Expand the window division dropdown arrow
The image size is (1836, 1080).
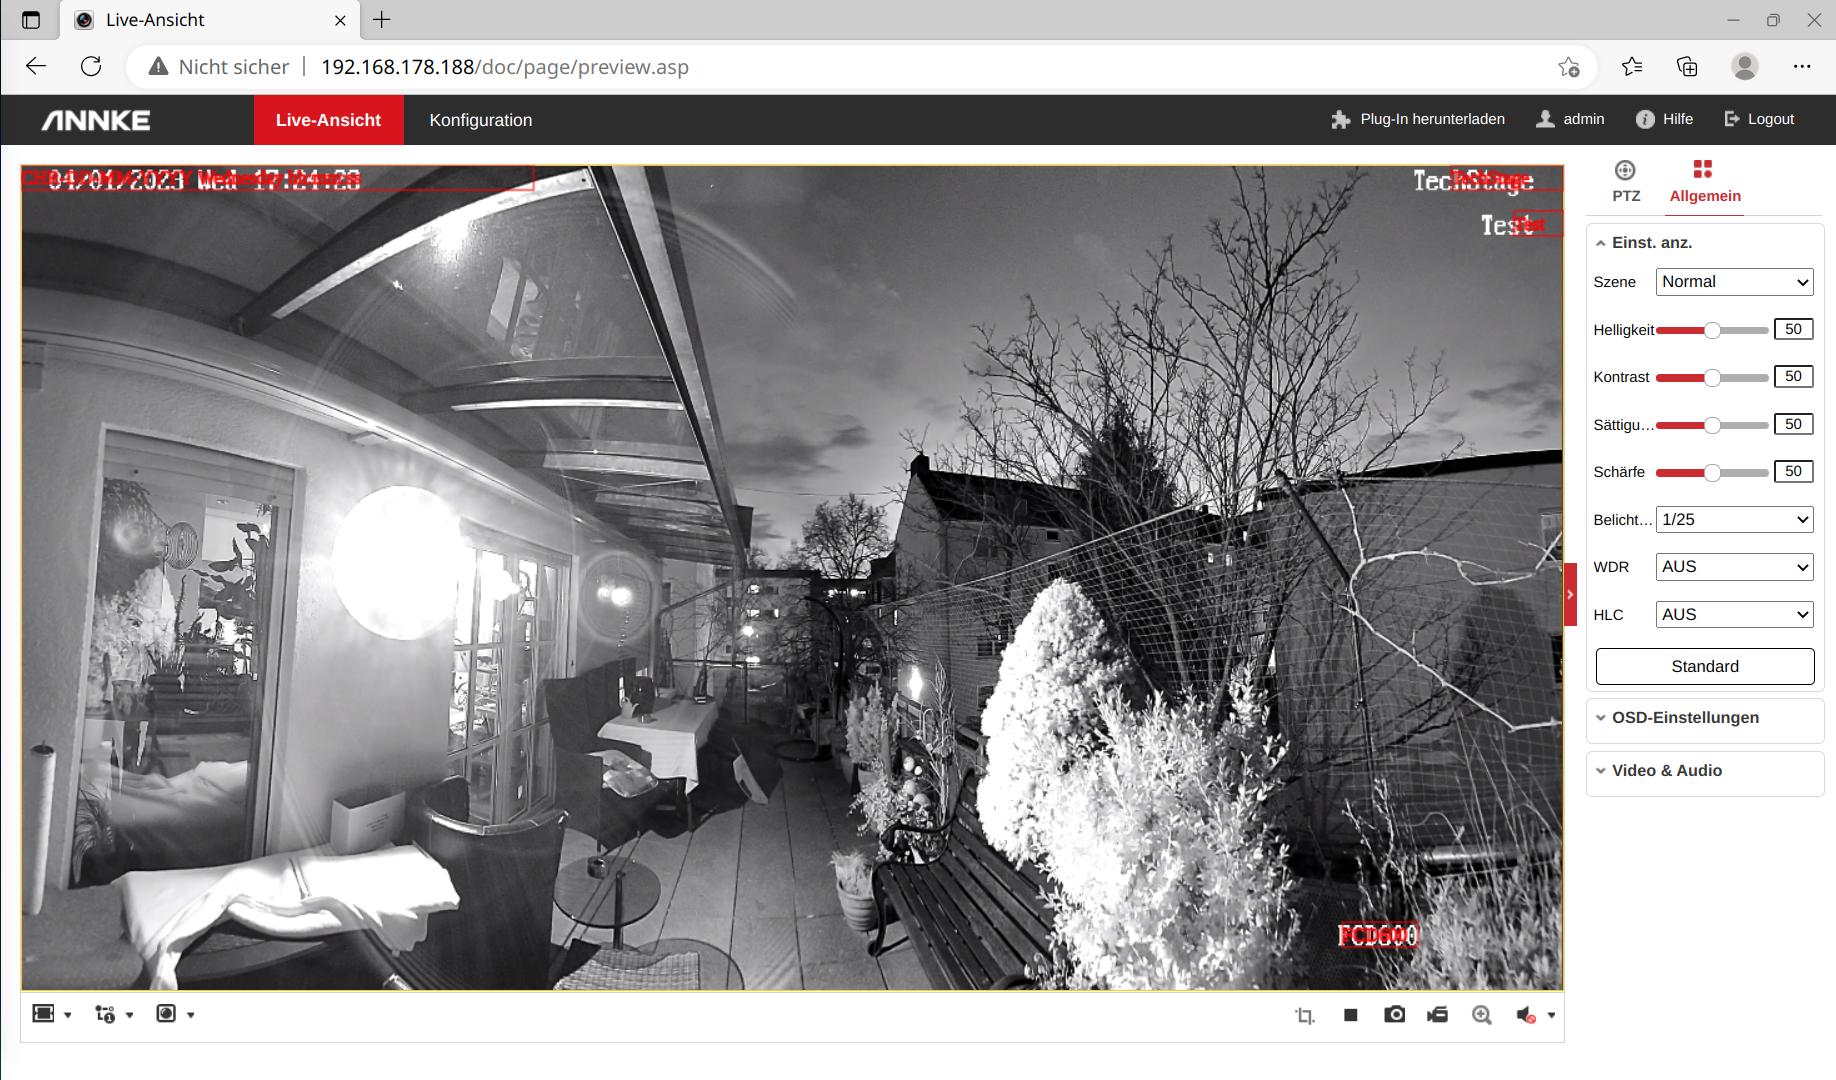tap(68, 1015)
